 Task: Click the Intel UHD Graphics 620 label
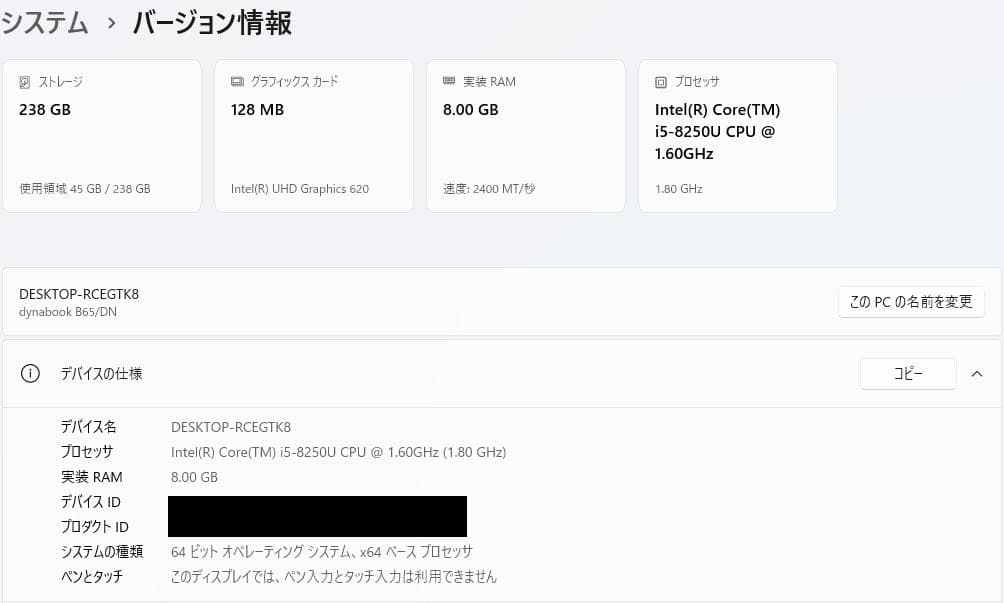coord(299,188)
